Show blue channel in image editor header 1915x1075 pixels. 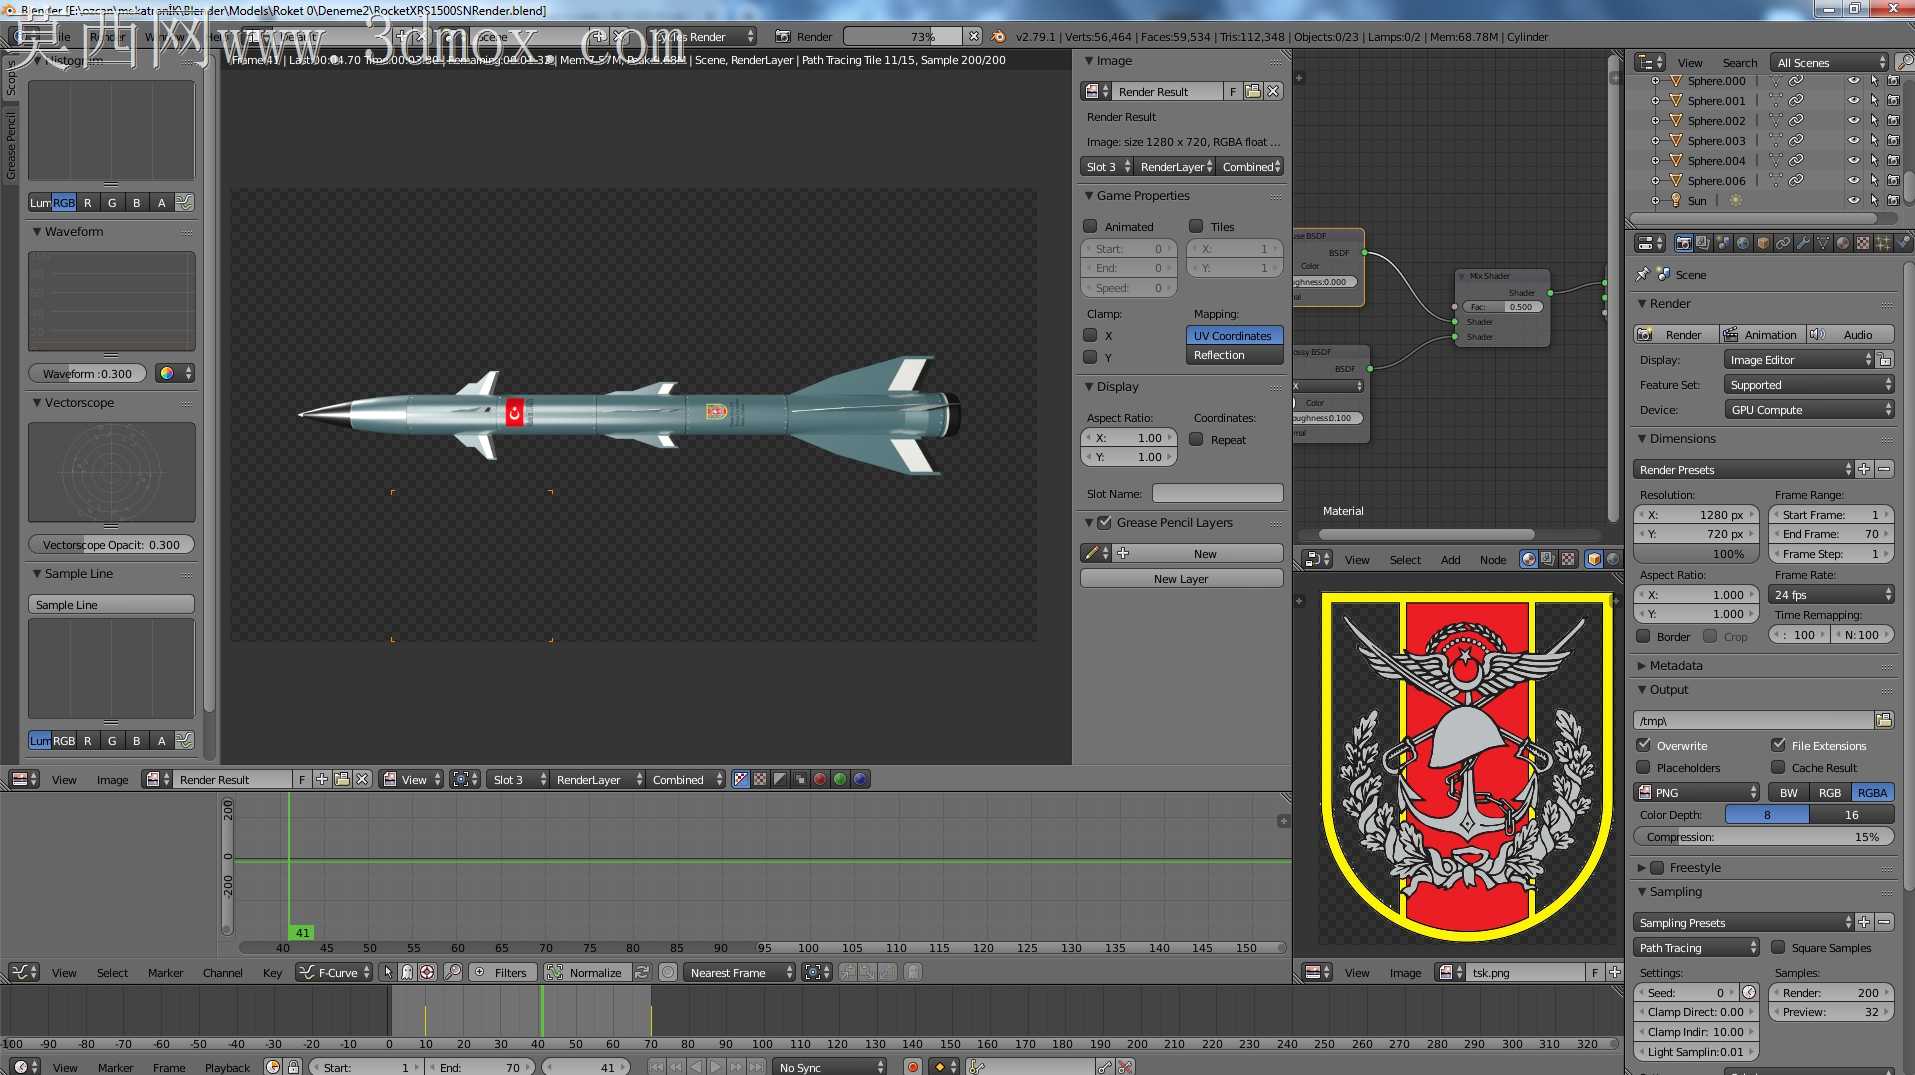pos(860,780)
